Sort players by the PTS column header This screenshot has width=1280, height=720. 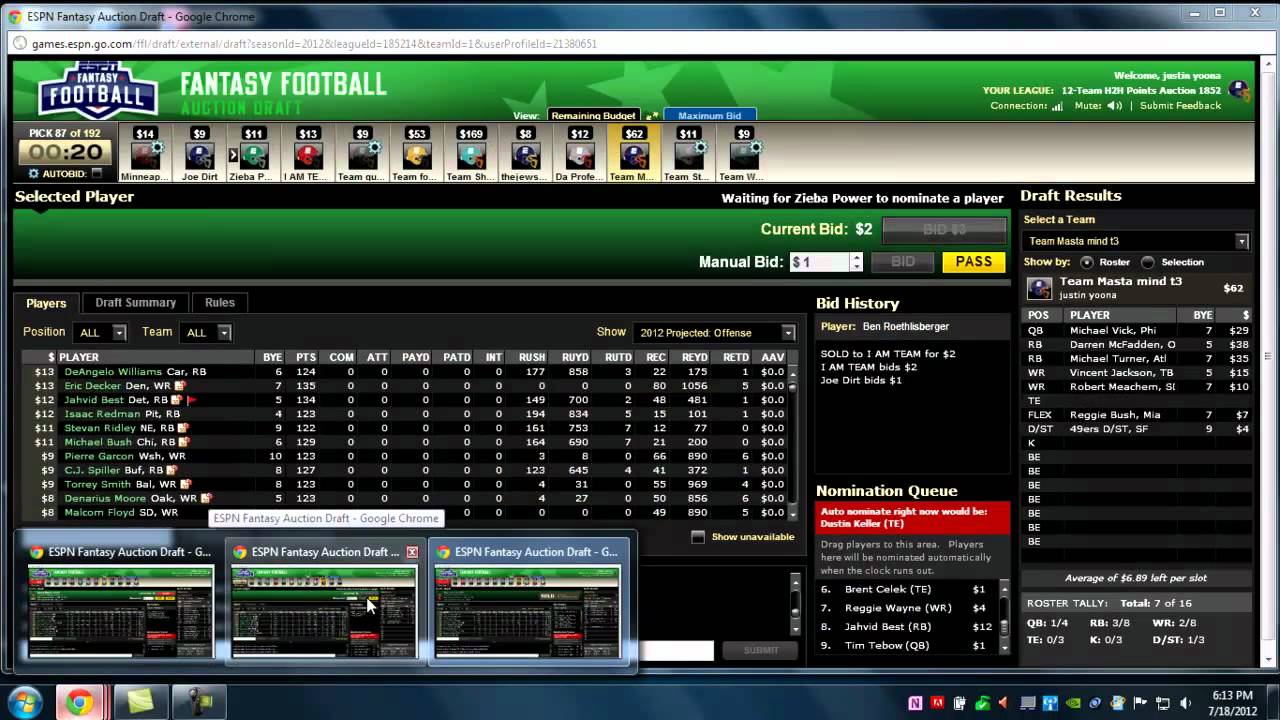coord(306,357)
